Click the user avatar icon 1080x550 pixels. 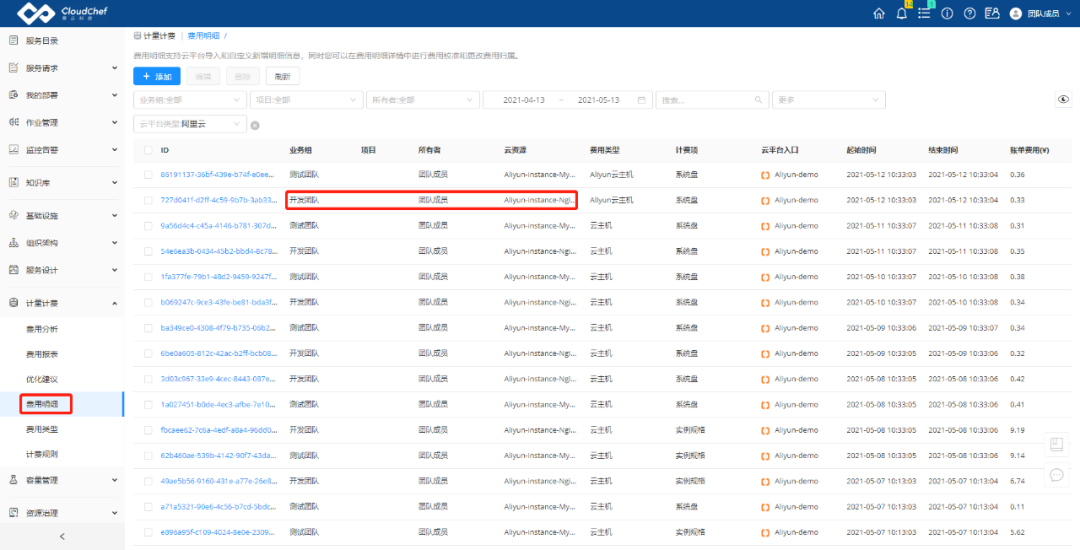coord(1015,14)
